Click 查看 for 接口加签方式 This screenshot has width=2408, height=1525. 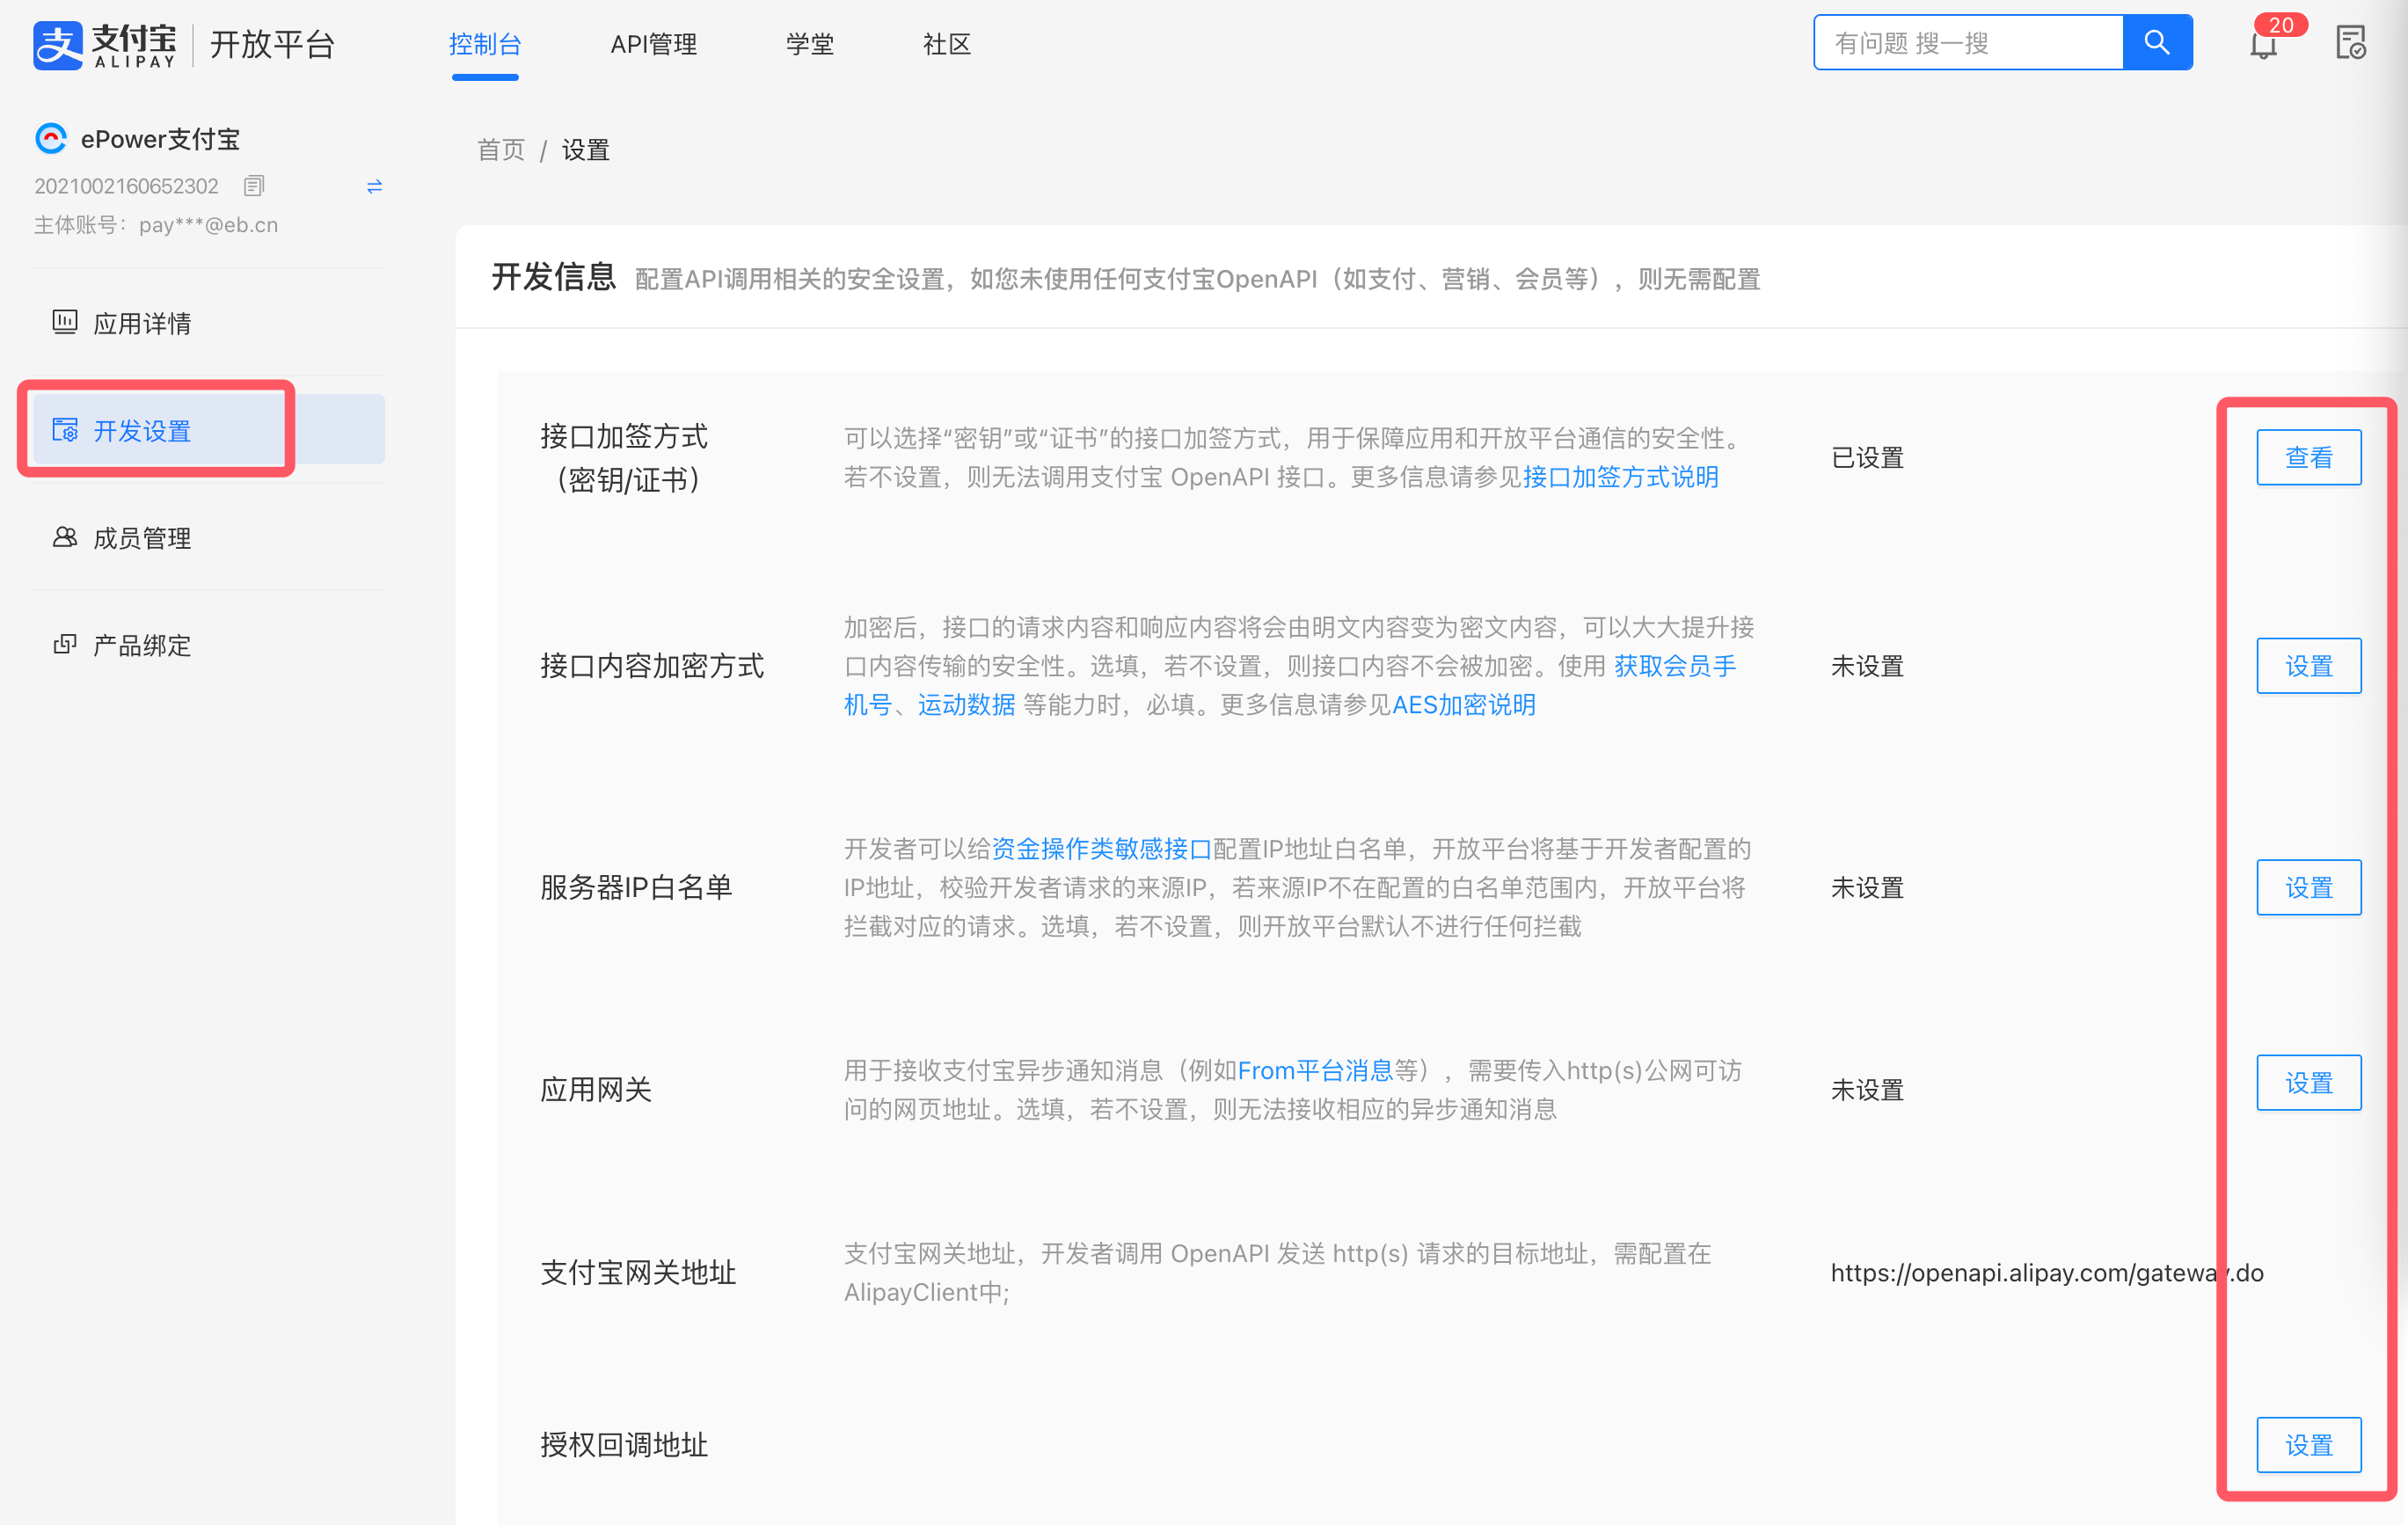click(2308, 457)
